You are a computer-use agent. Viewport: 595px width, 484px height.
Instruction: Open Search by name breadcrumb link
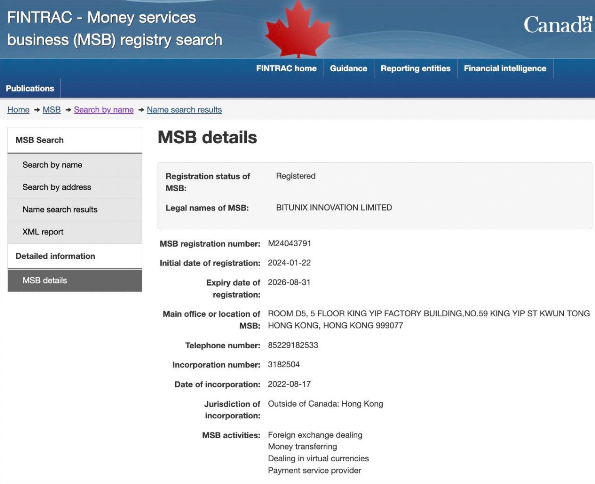point(104,110)
